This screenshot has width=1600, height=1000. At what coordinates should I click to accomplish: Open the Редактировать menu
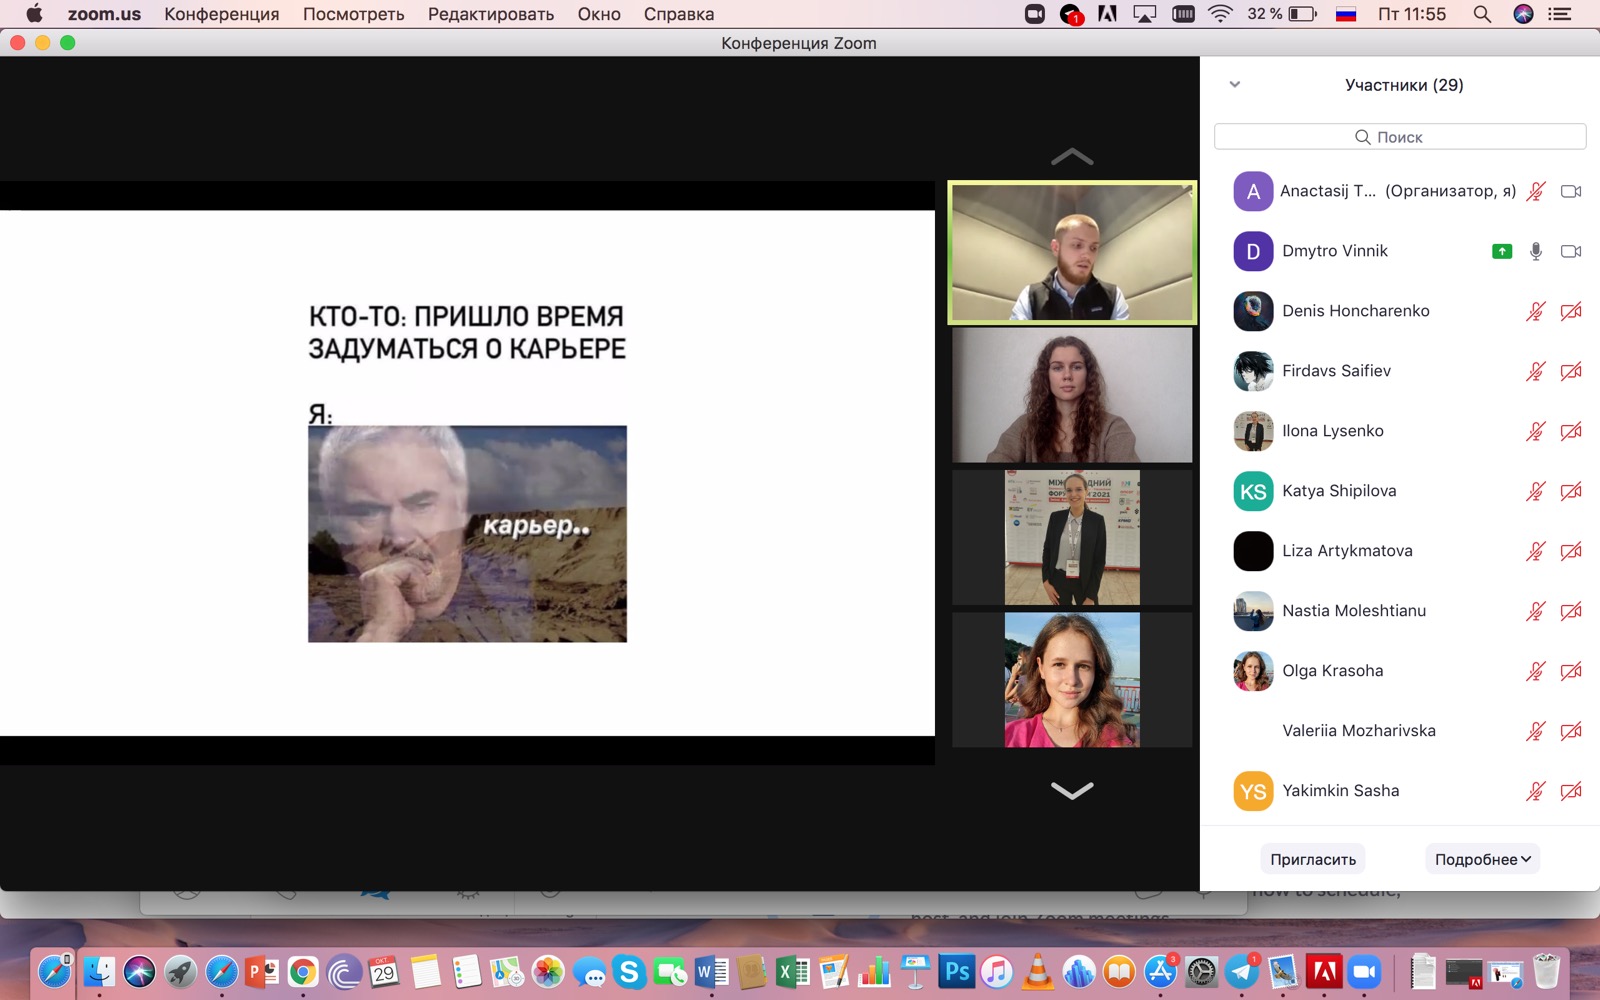point(491,14)
